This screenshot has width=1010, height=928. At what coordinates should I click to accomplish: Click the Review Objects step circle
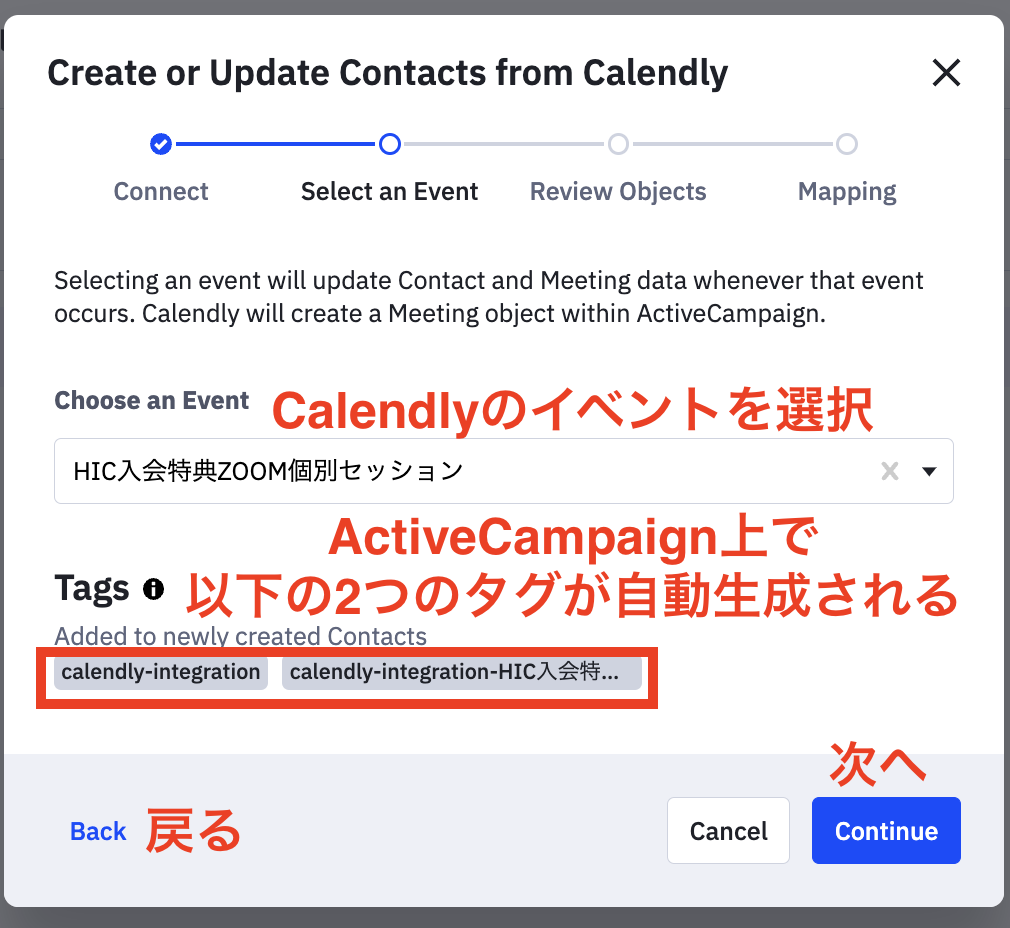coord(618,144)
